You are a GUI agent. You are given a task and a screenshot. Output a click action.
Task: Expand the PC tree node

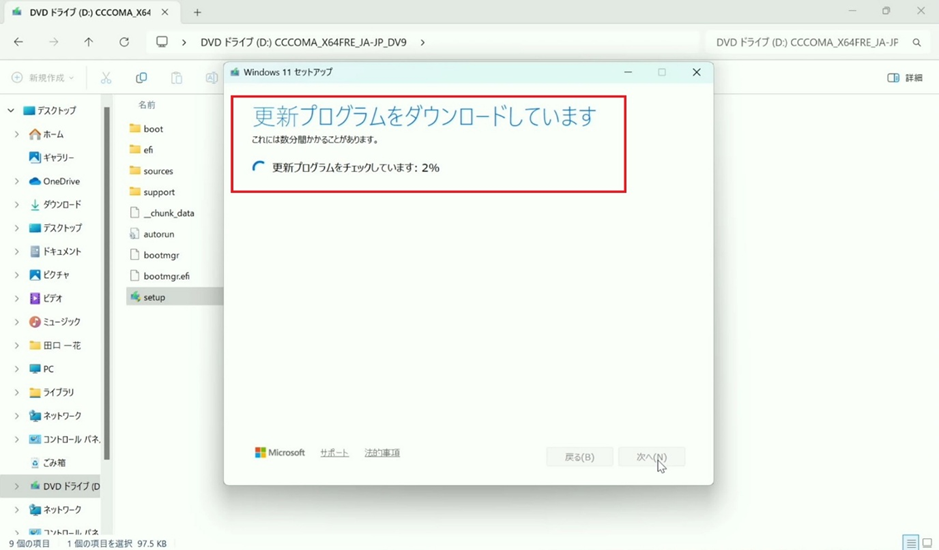[x=16, y=369]
